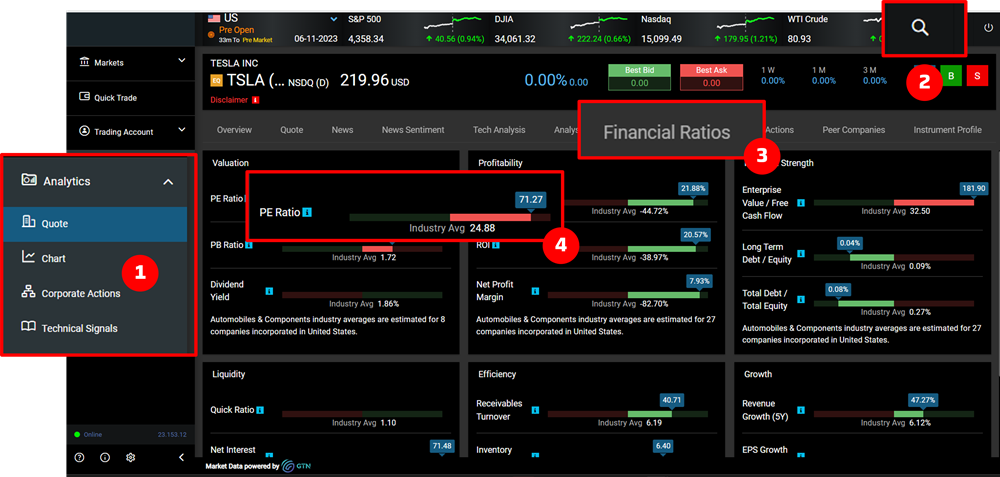The image size is (1000, 477).
Task: Click Long Term Debt / Equity info icon
Action: tap(801, 253)
